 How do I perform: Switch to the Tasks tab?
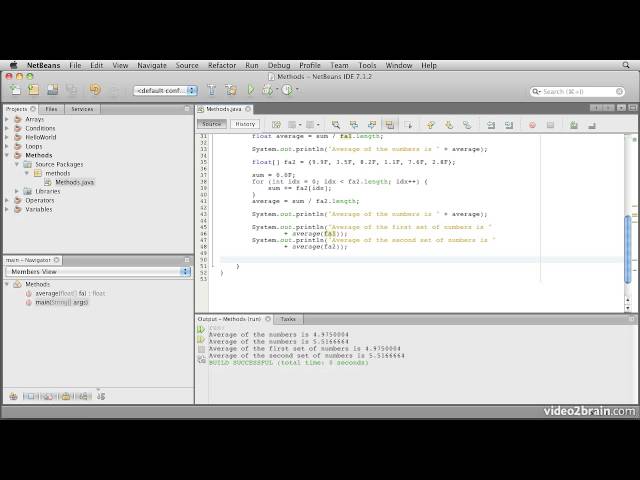288,319
